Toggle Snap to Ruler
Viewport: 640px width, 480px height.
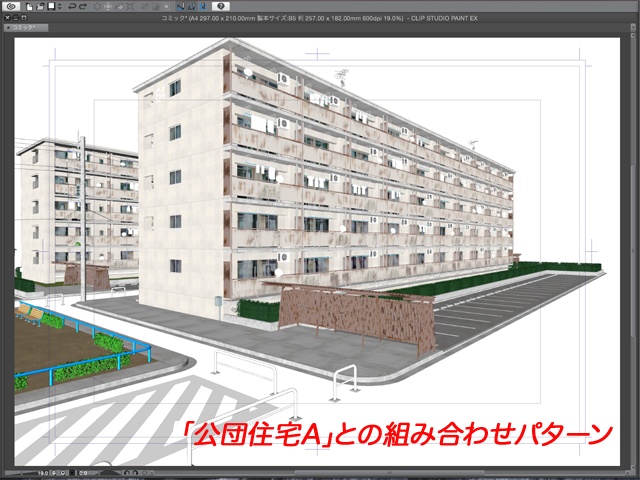(x=180, y=6)
